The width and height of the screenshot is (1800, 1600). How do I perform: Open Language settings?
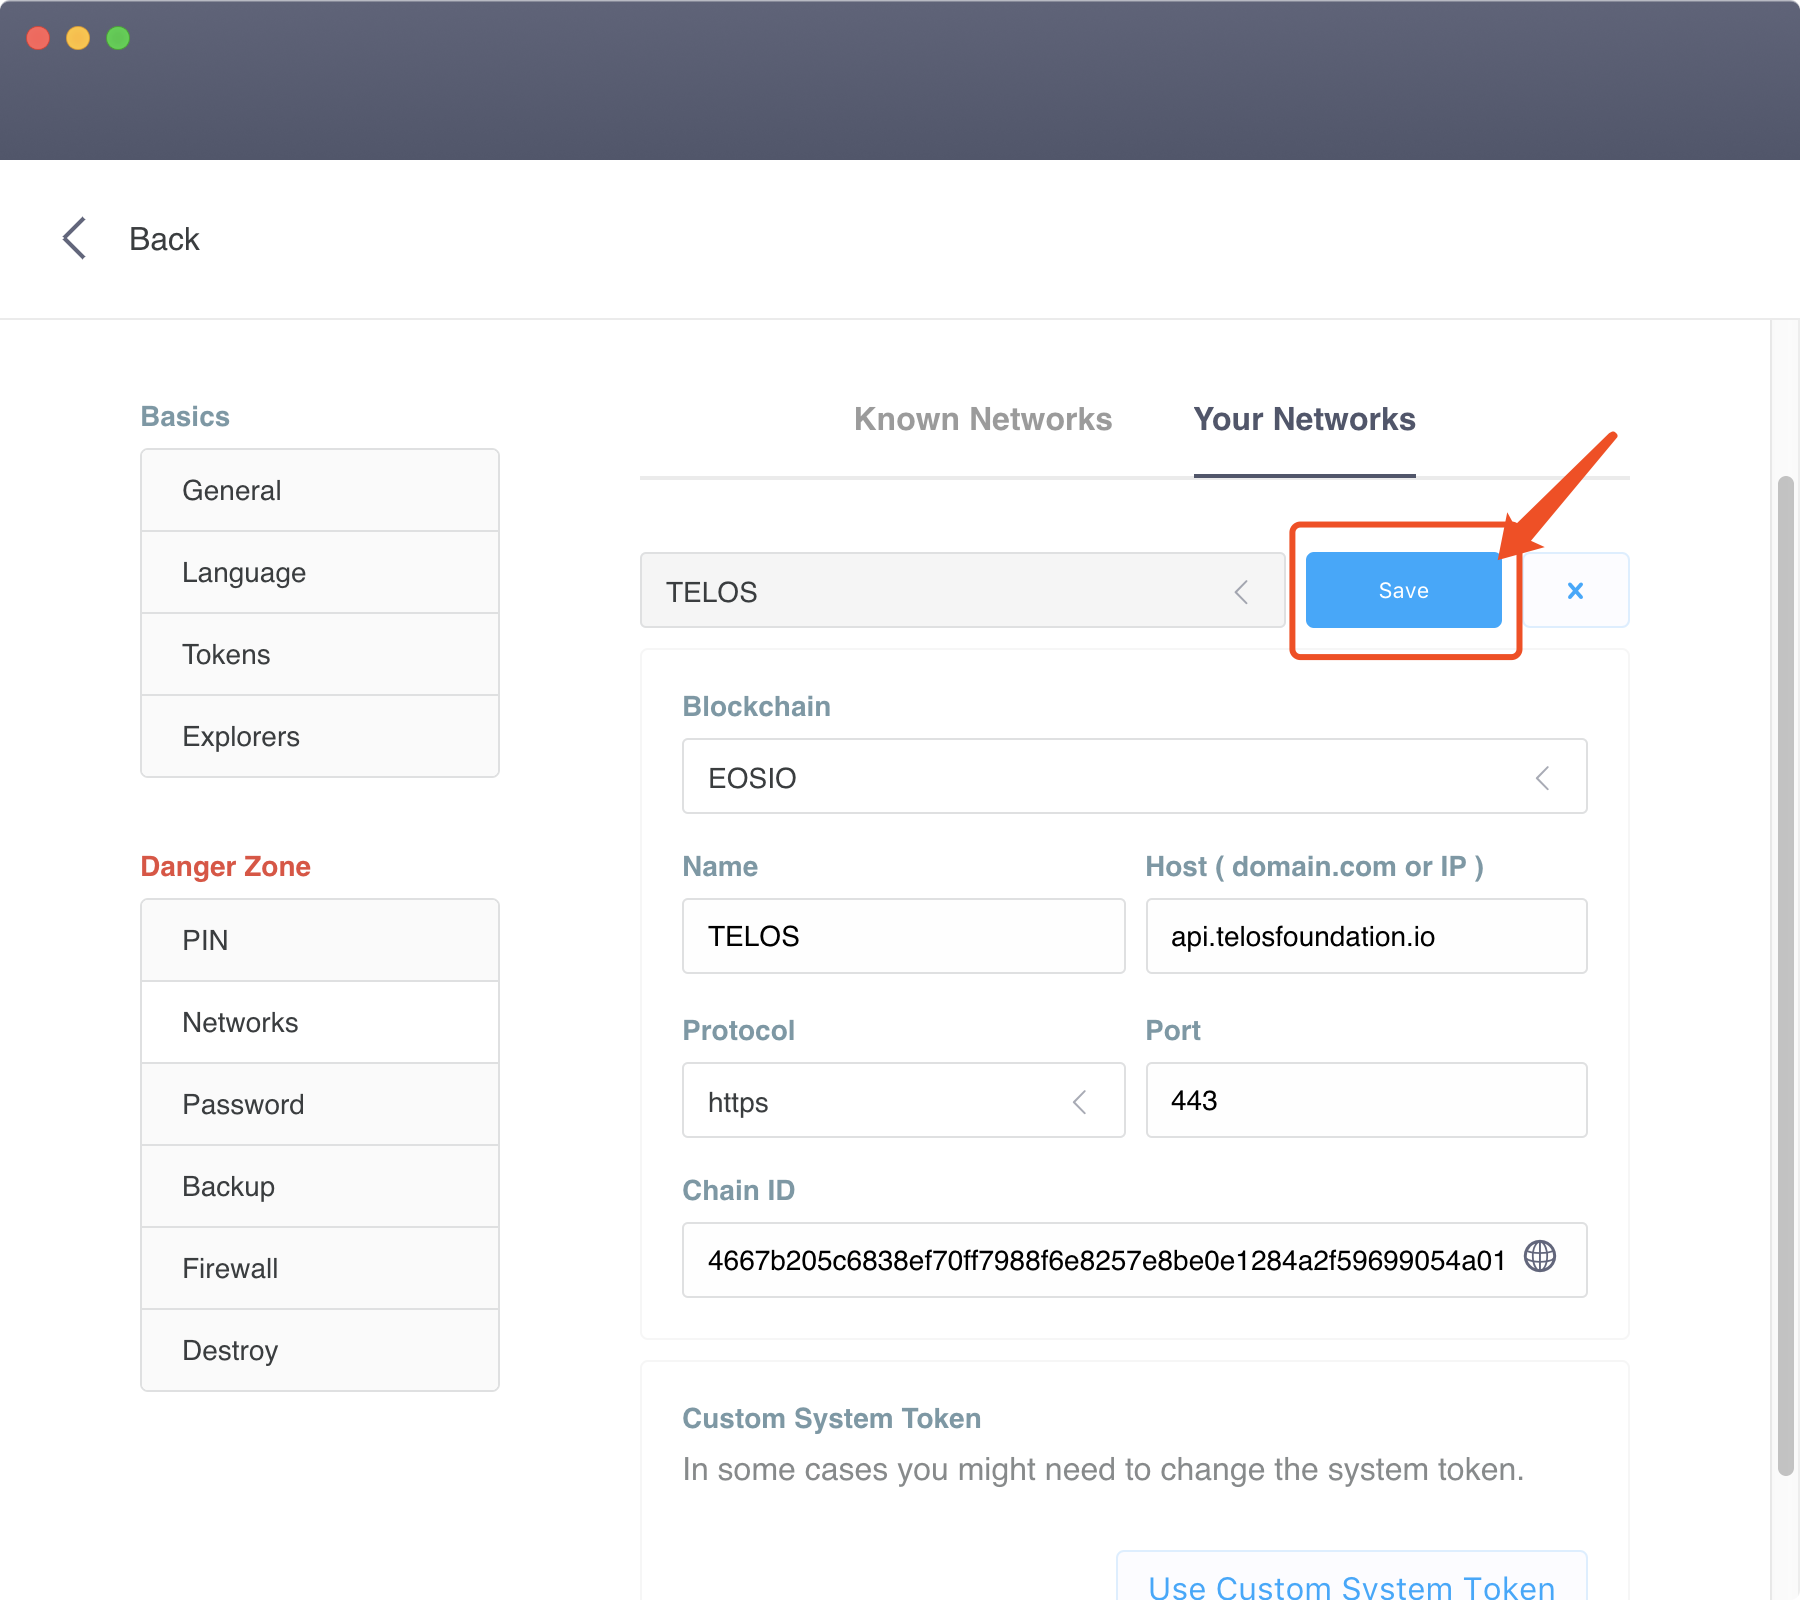point(320,572)
